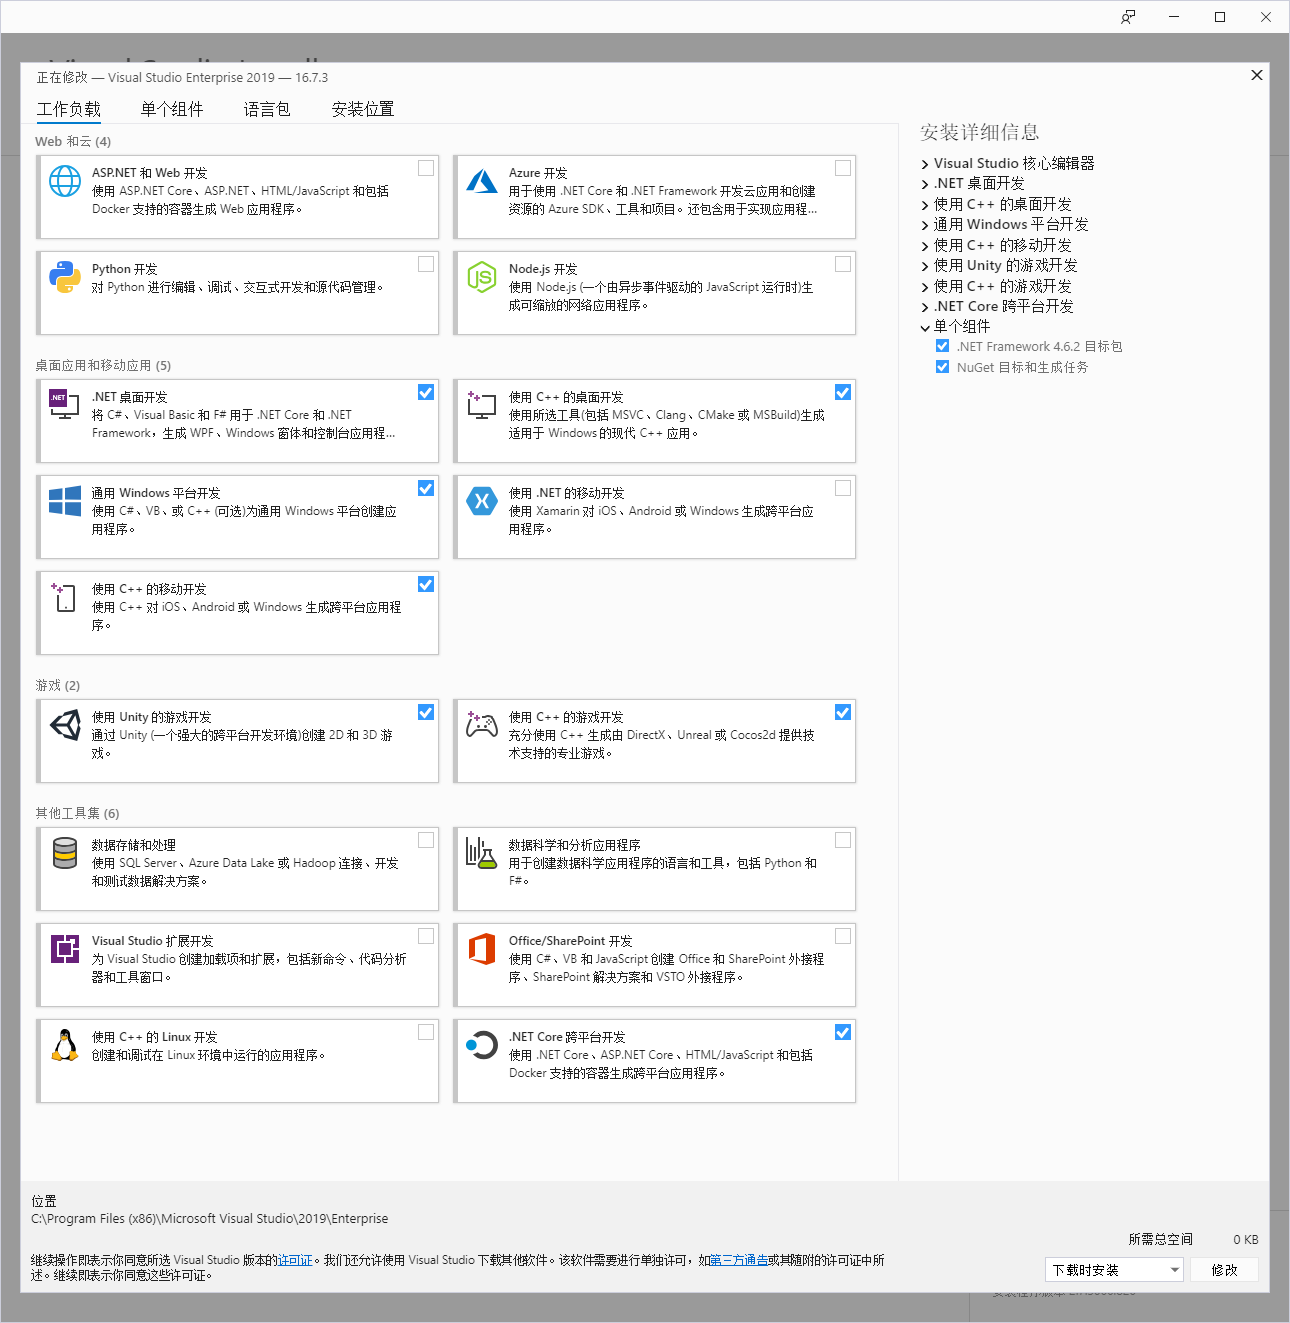Click the 其他工具集 (6) section heading
This screenshot has width=1290, height=1323.
click(x=77, y=813)
